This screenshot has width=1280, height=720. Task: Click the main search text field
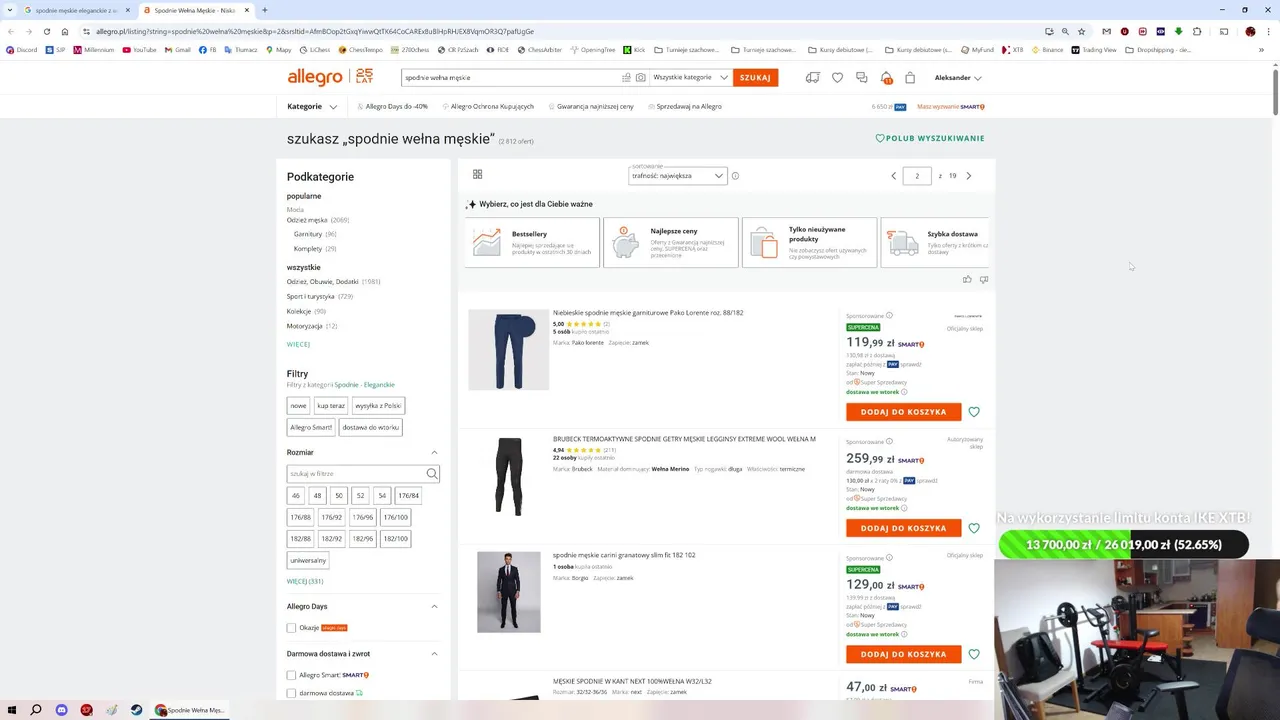(x=510, y=77)
